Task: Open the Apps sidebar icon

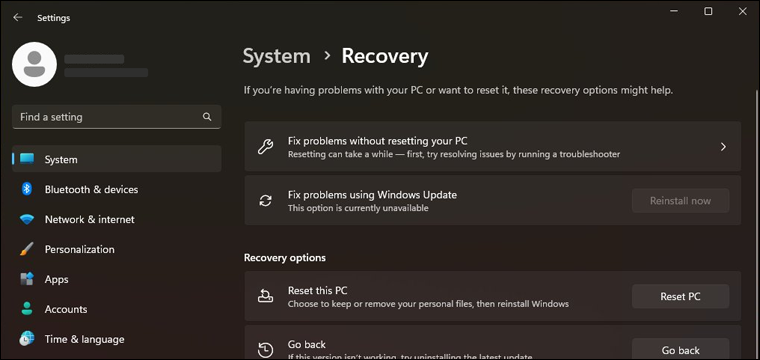Action: click(x=27, y=279)
